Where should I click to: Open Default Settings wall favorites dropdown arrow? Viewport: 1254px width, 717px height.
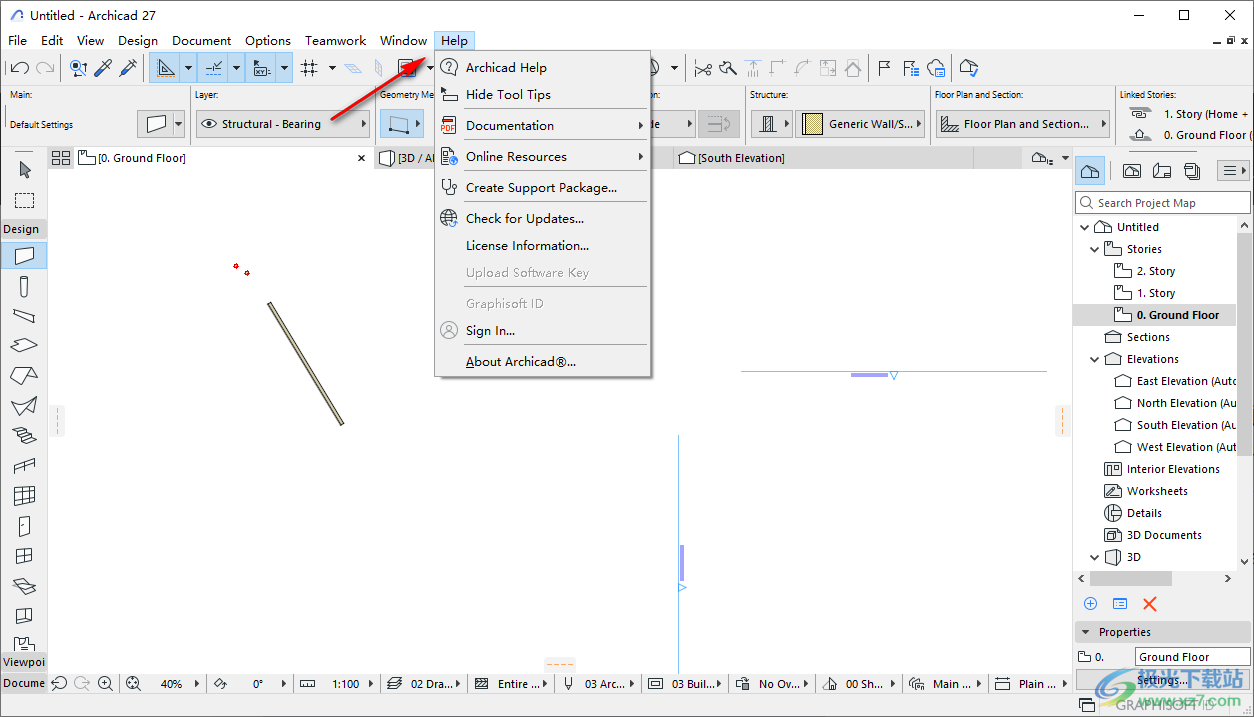coord(179,124)
